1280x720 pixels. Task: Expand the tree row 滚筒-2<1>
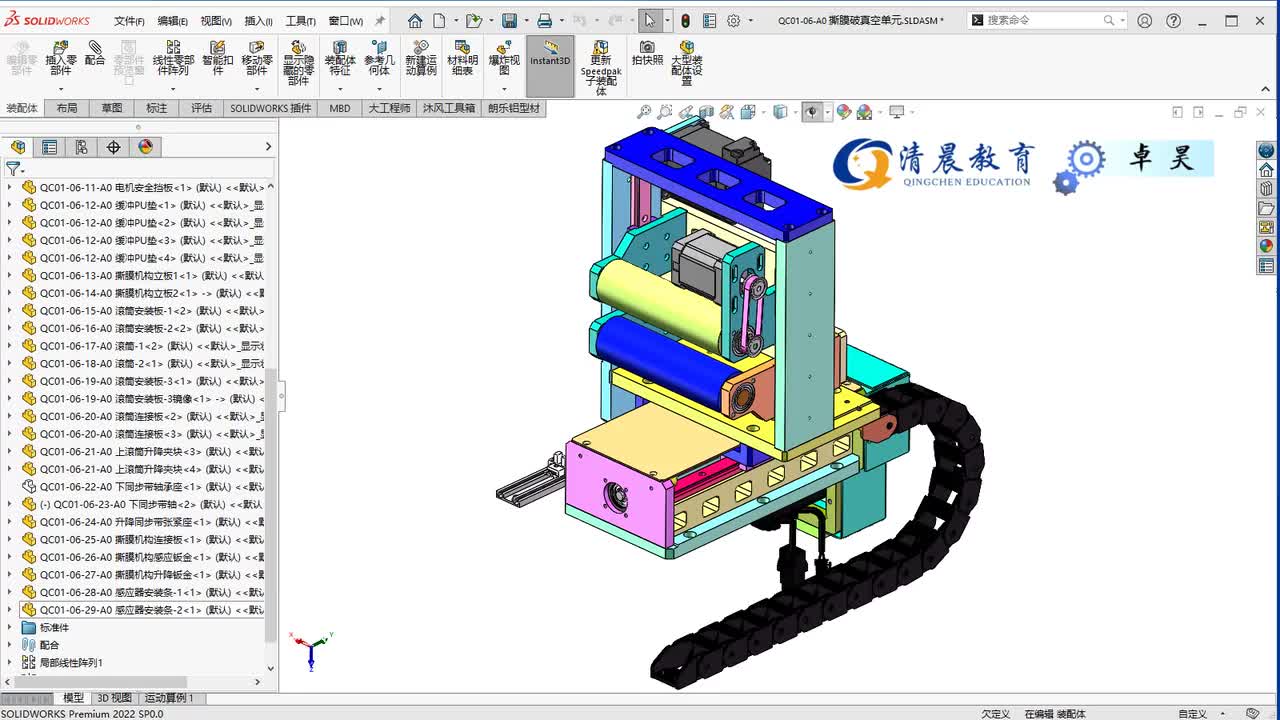pos(9,363)
